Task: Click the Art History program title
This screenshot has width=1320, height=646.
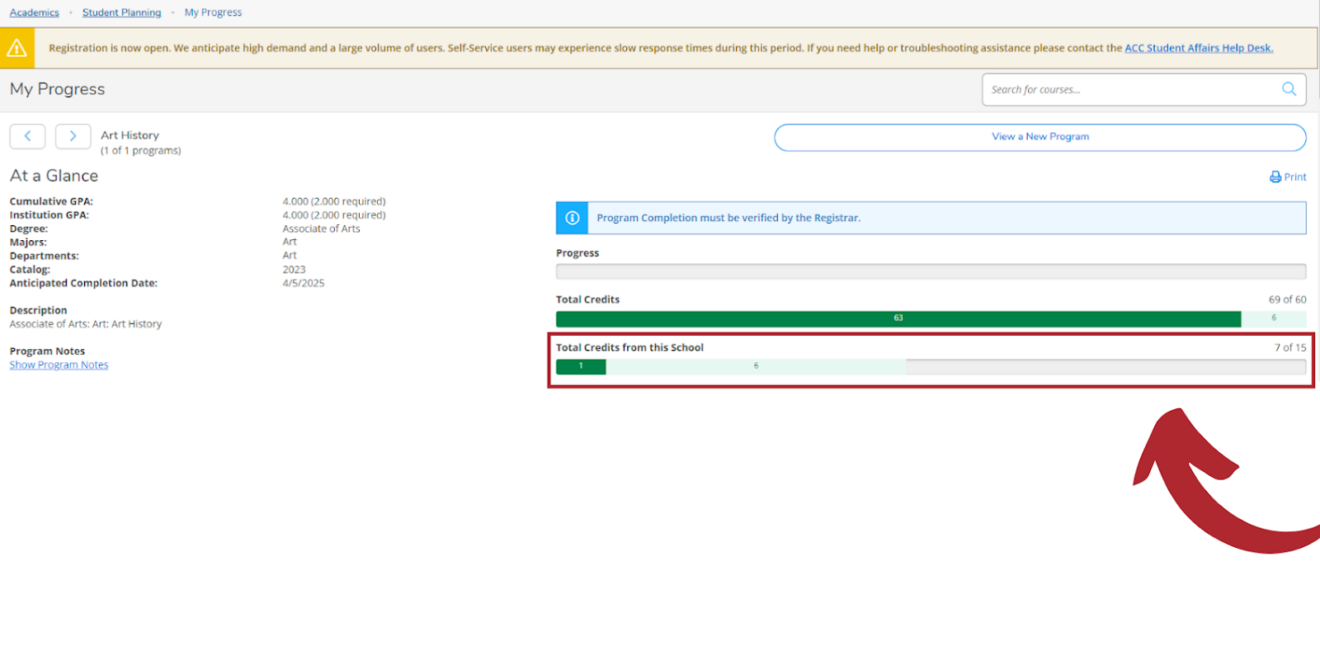Action: tap(130, 135)
